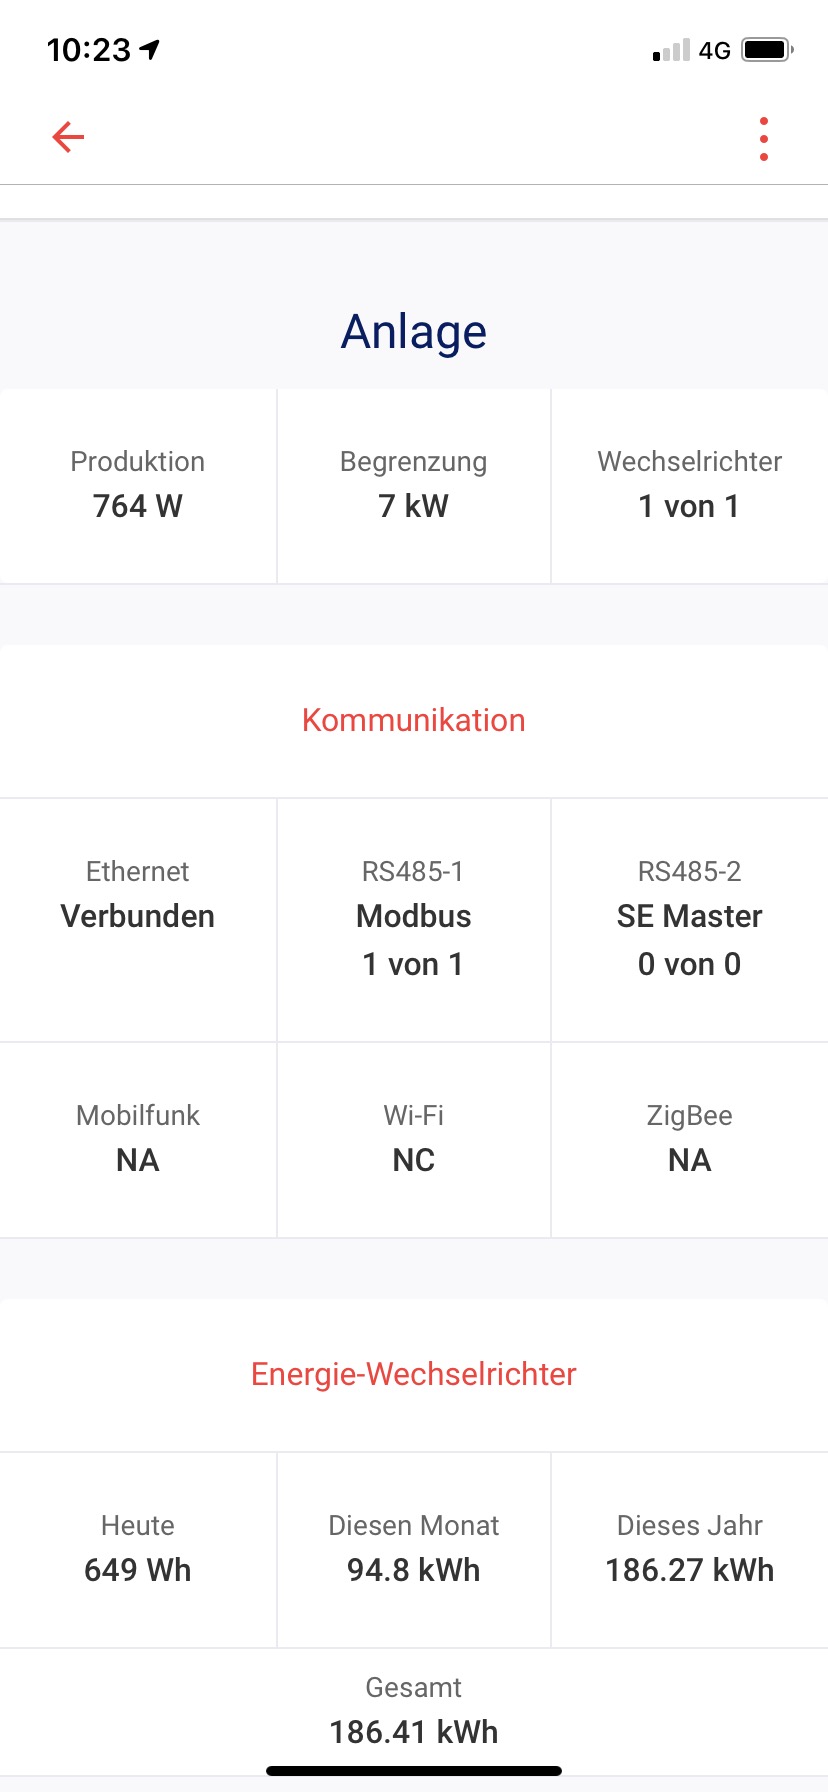Select the Mobilfunk NA cell
This screenshot has width=828, height=1792.
click(138, 1139)
